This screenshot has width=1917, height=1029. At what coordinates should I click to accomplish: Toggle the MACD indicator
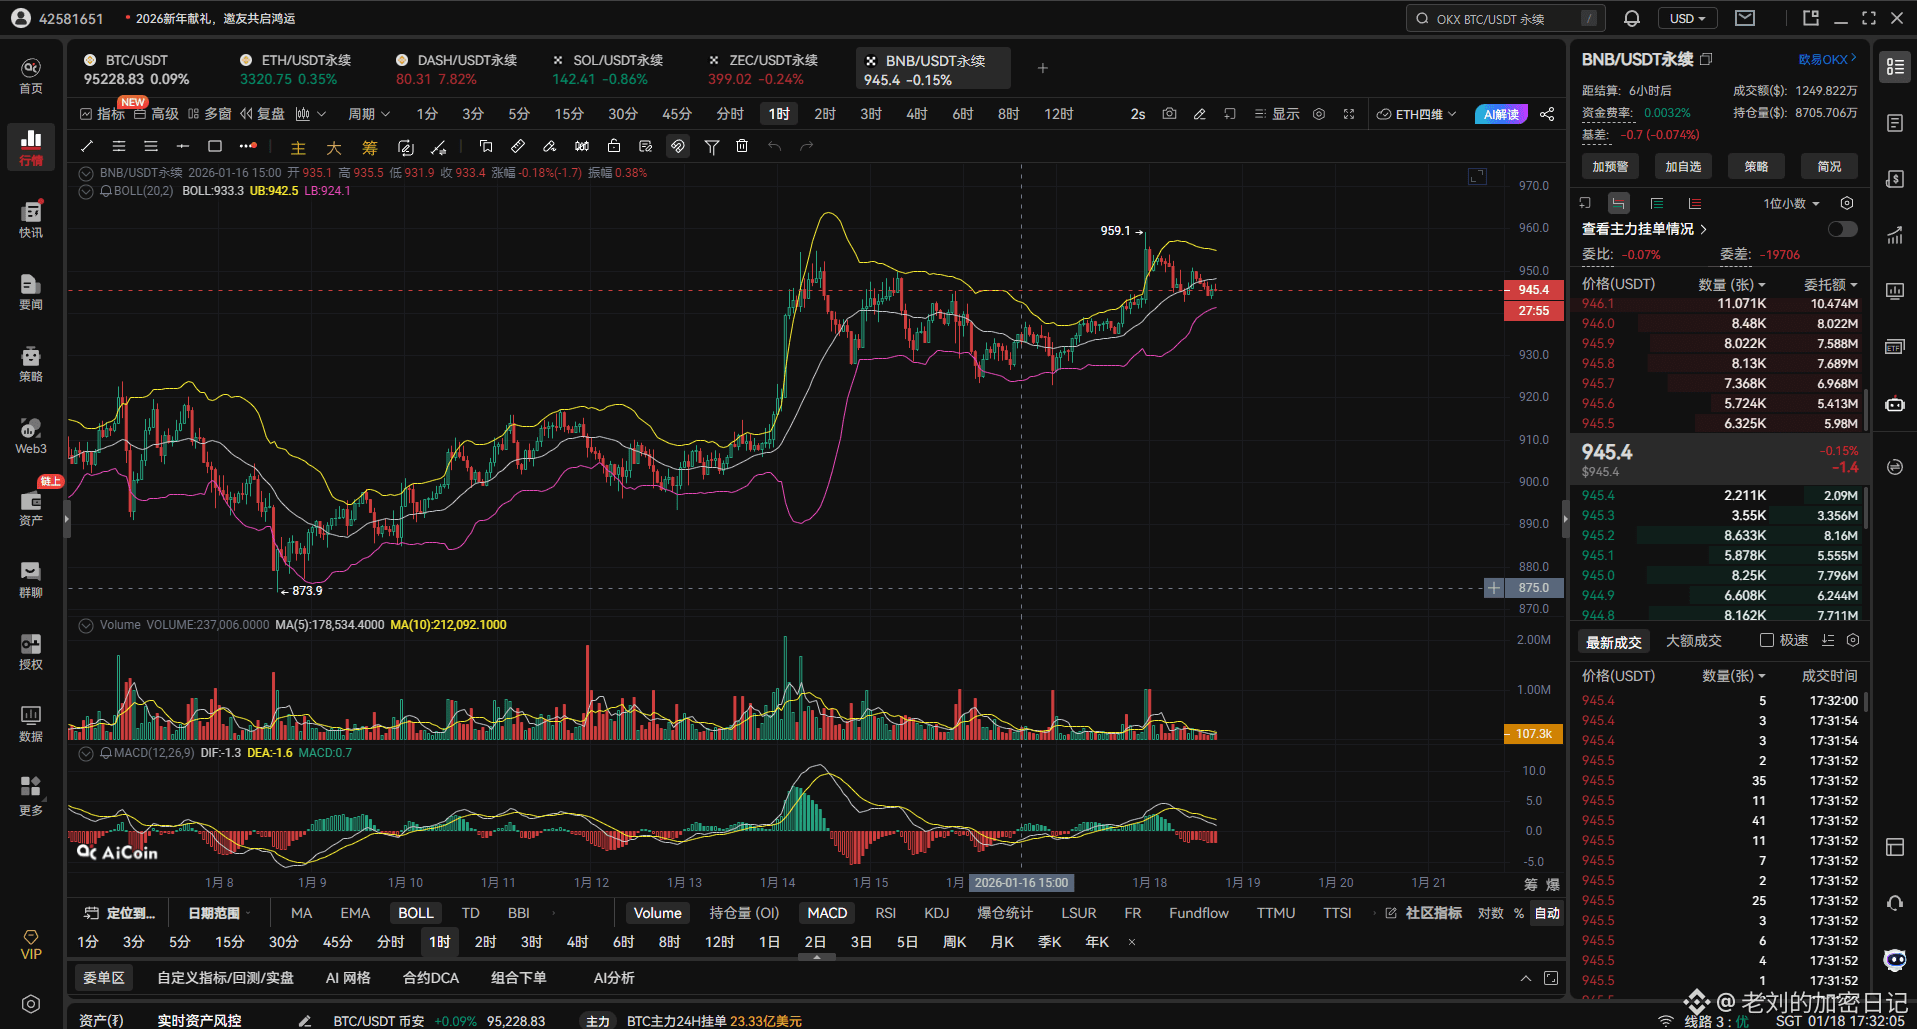[827, 913]
